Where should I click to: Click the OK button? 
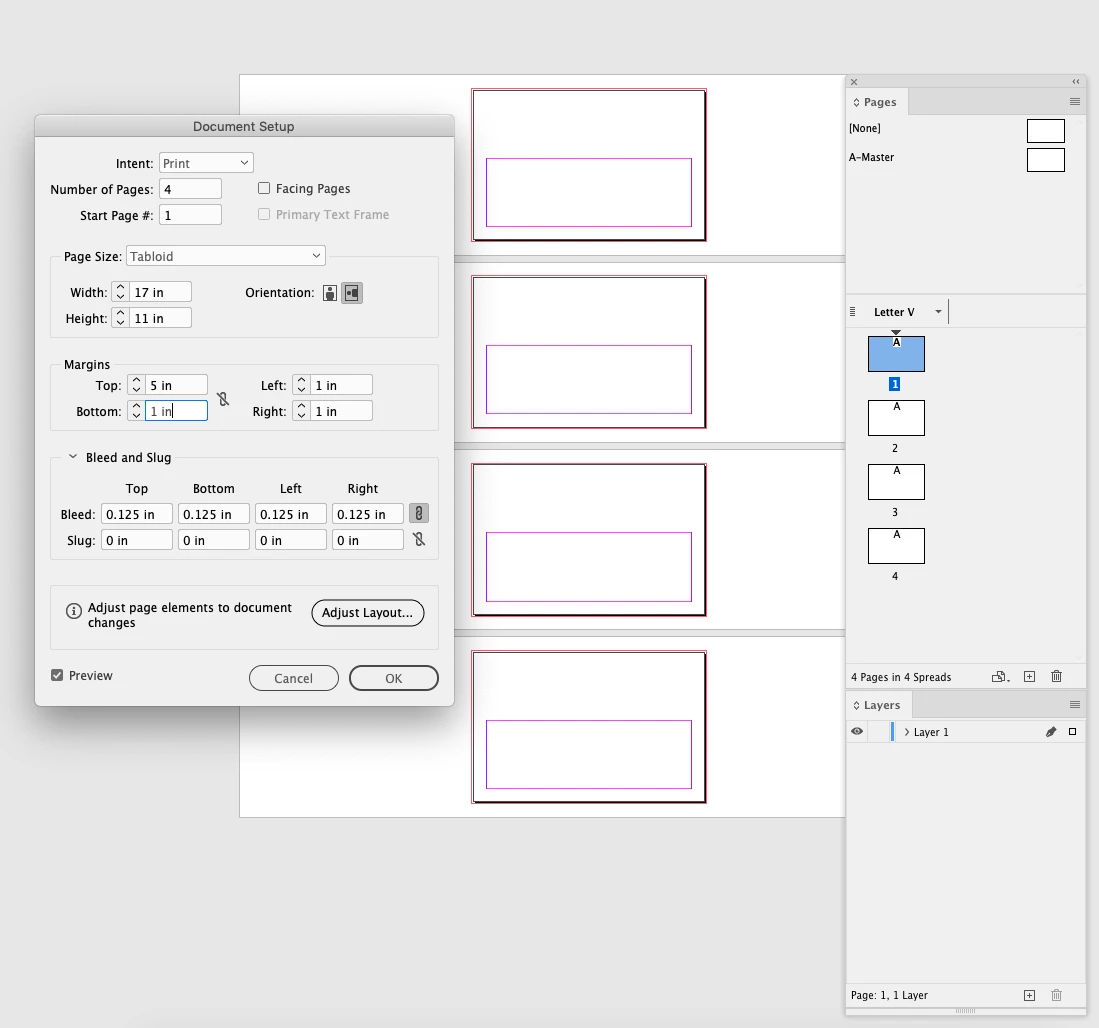(393, 678)
